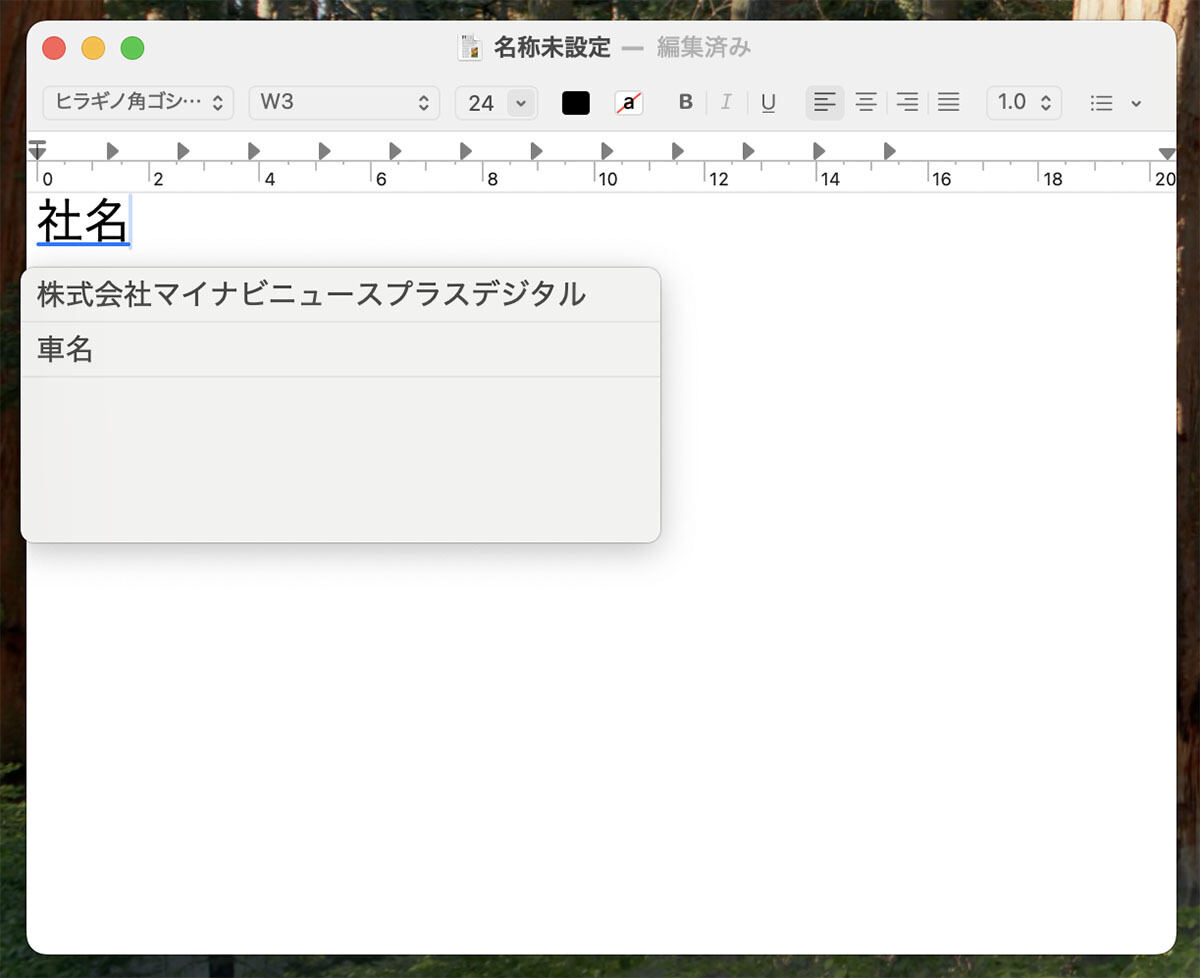Align text left
1200x978 pixels.
[825, 102]
